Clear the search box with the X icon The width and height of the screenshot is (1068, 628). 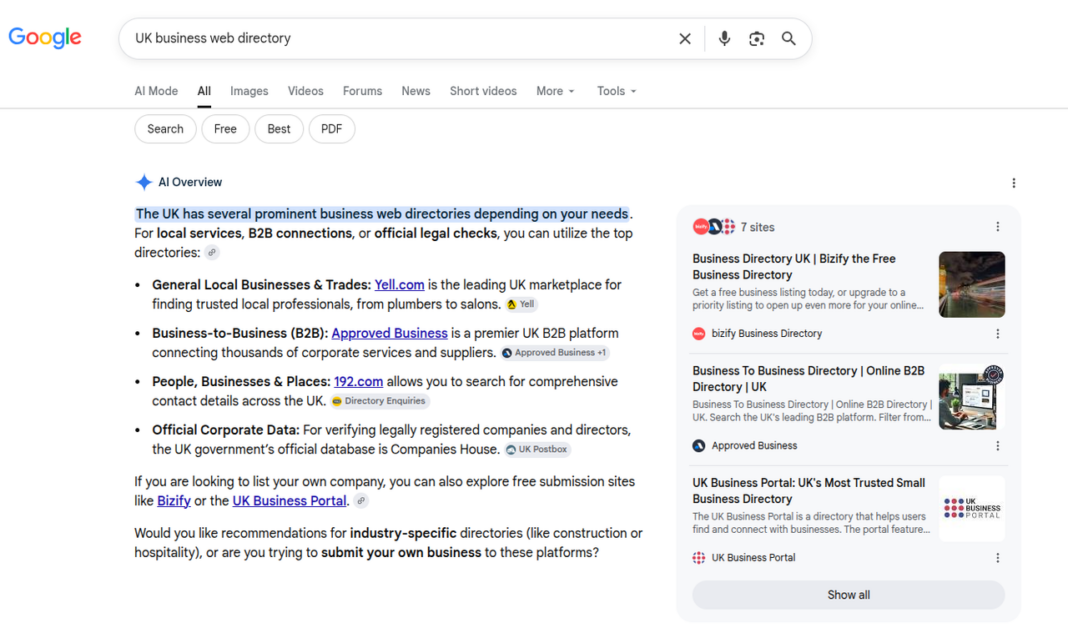tap(685, 39)
